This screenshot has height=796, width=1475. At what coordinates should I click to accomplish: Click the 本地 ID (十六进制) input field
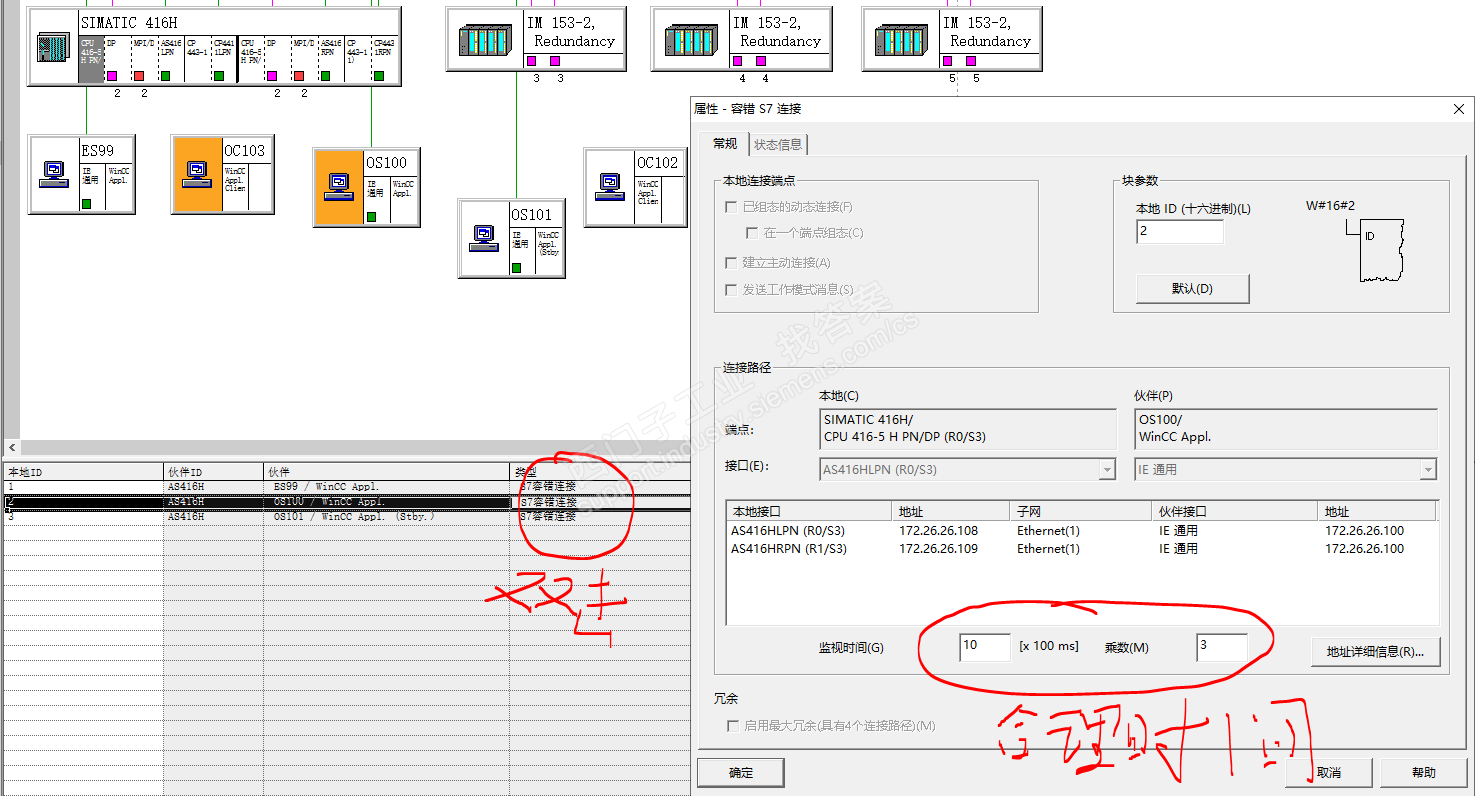pyautogui.click(x=1180, y=231)
